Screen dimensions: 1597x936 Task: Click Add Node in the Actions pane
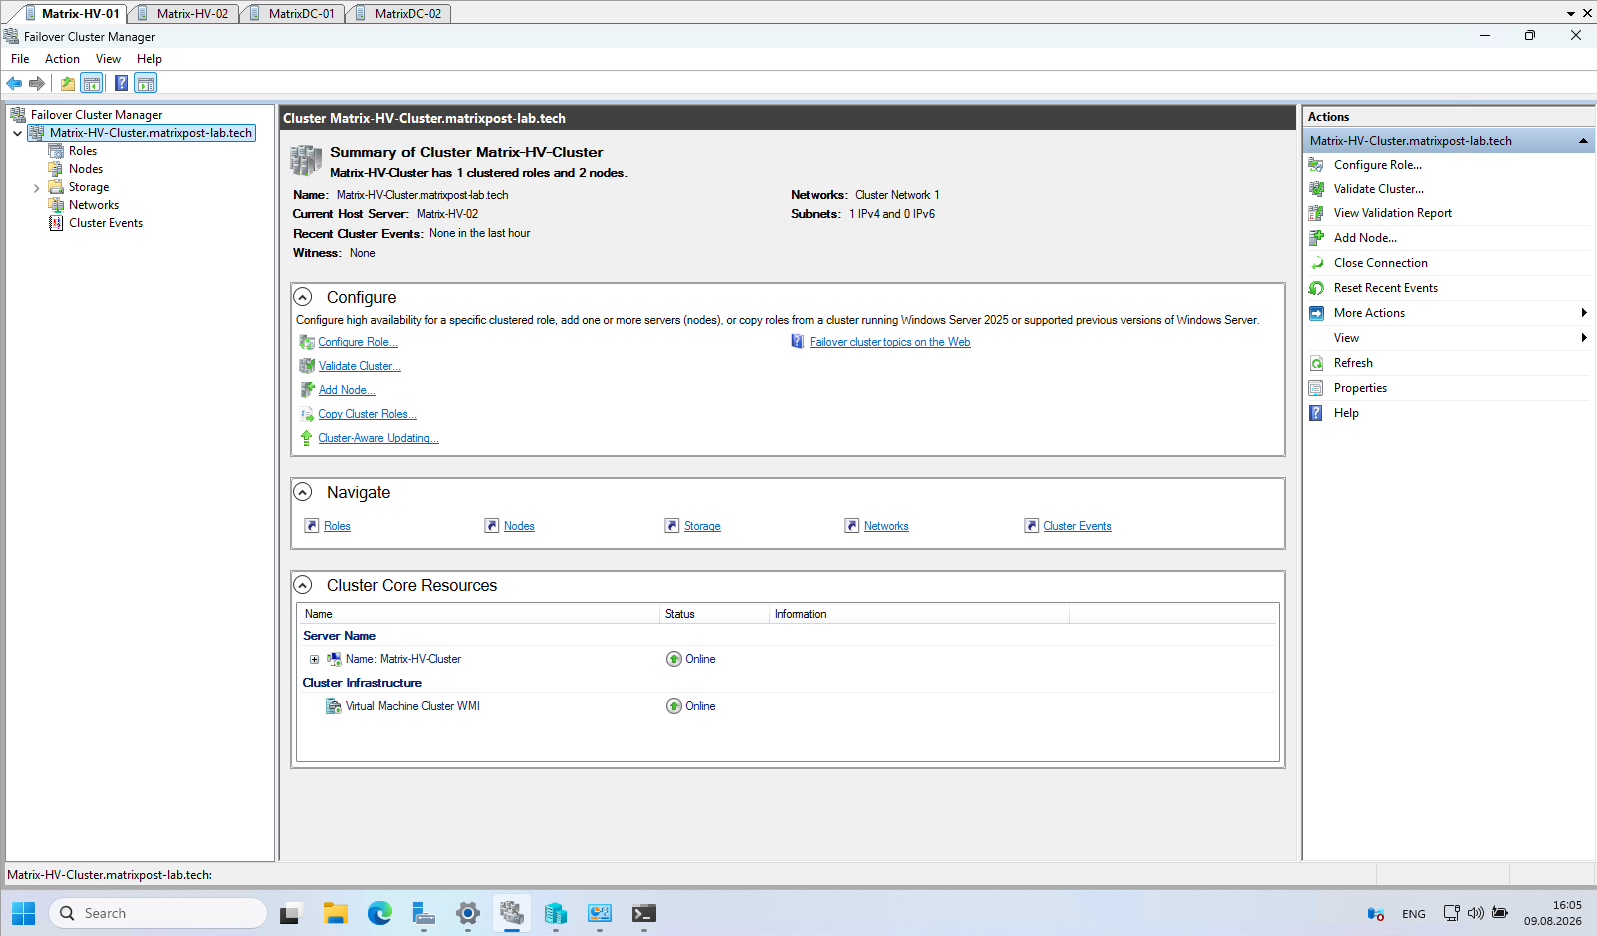pyautogui.click(x=1365, y=238)
